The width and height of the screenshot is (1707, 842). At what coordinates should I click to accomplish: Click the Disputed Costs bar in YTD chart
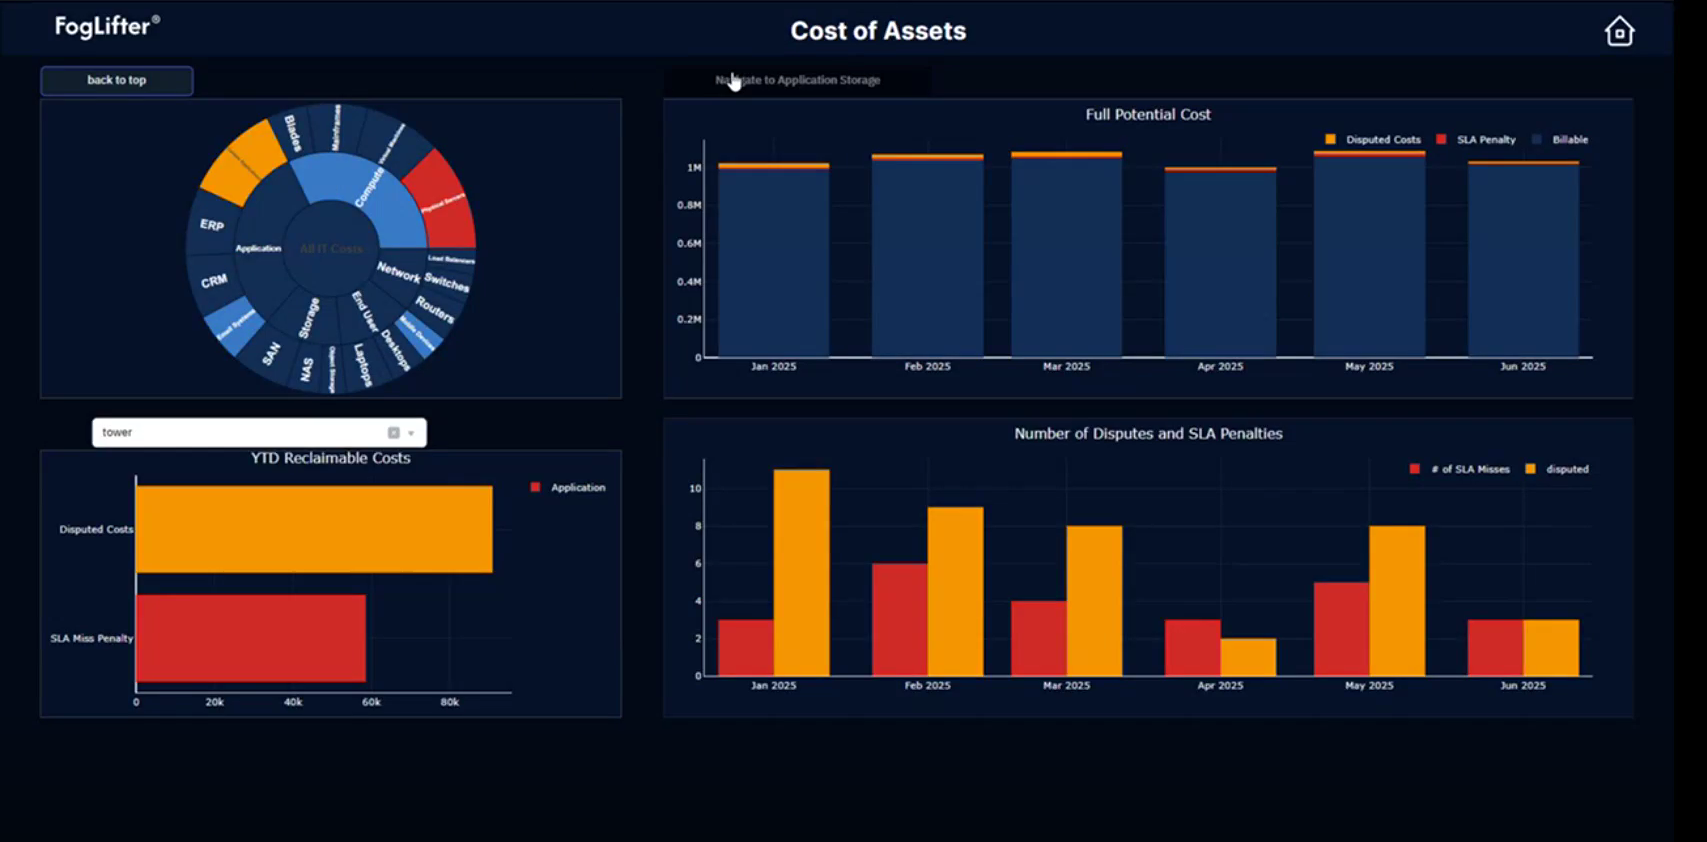pos(314,529)
